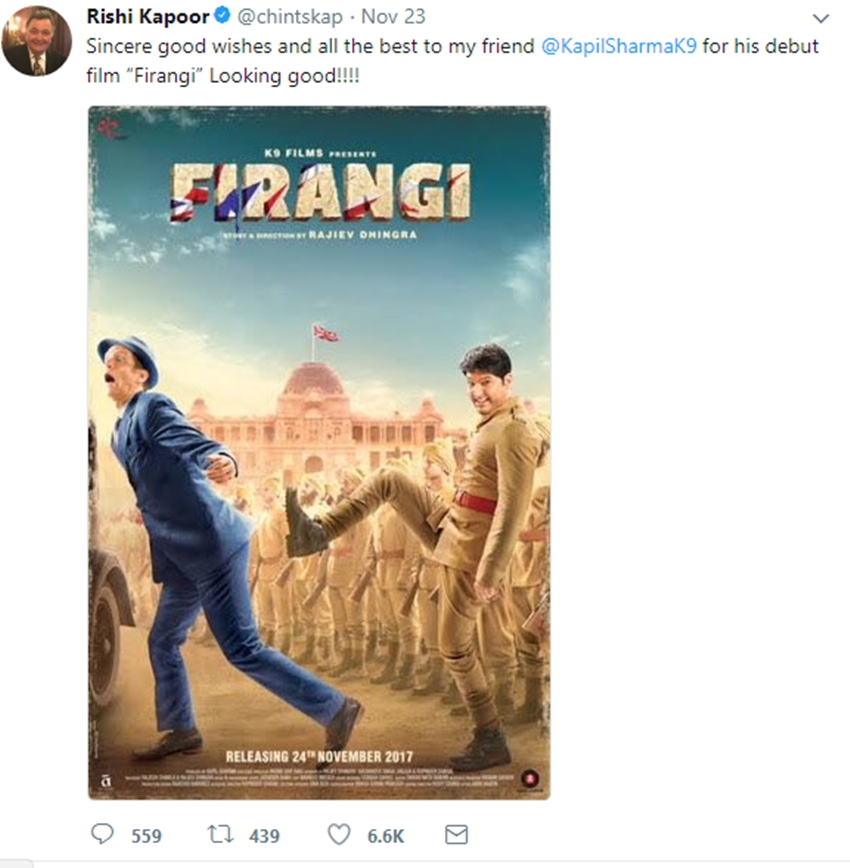The height and width of the screenshot is (868, 850).
Task: Click the red logo on the poster's top-left corner
Action: 108,128
